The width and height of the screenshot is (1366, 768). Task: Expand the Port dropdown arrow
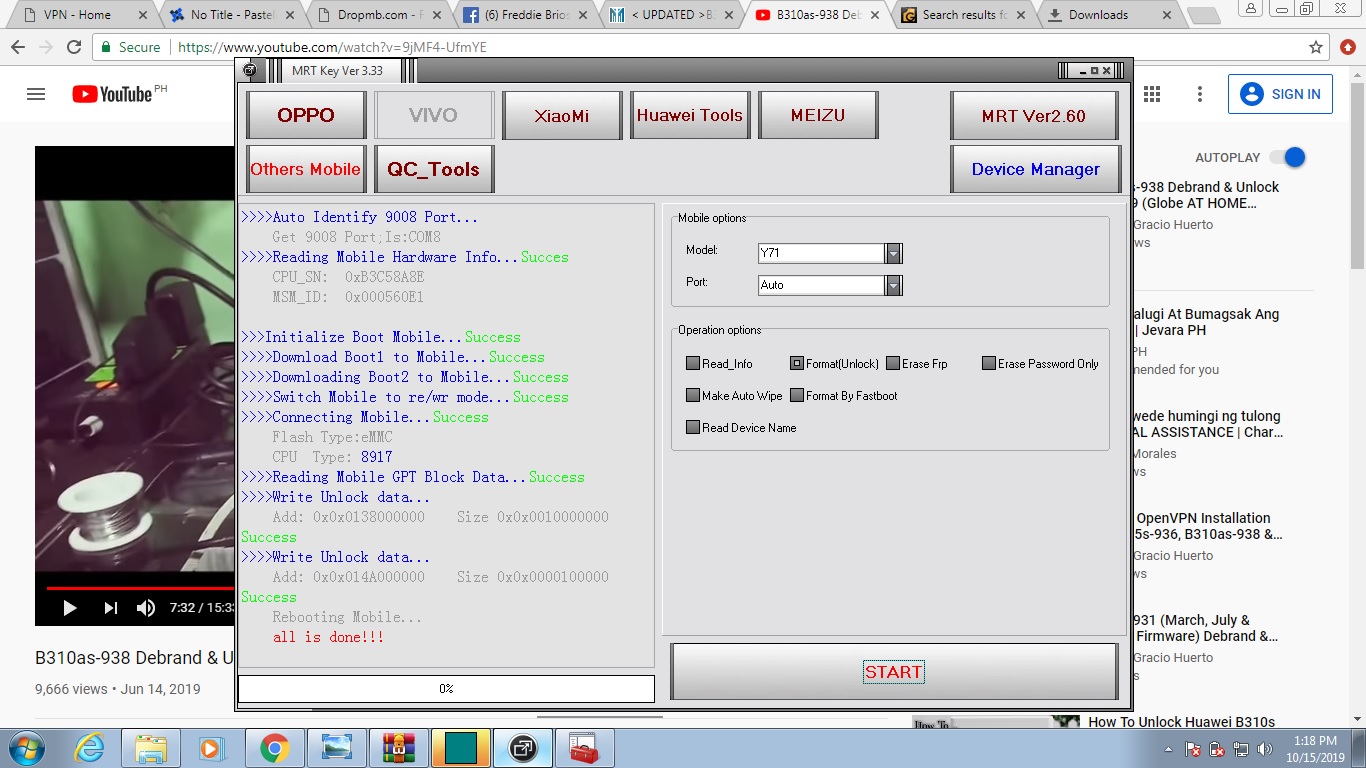pos(893,285)
